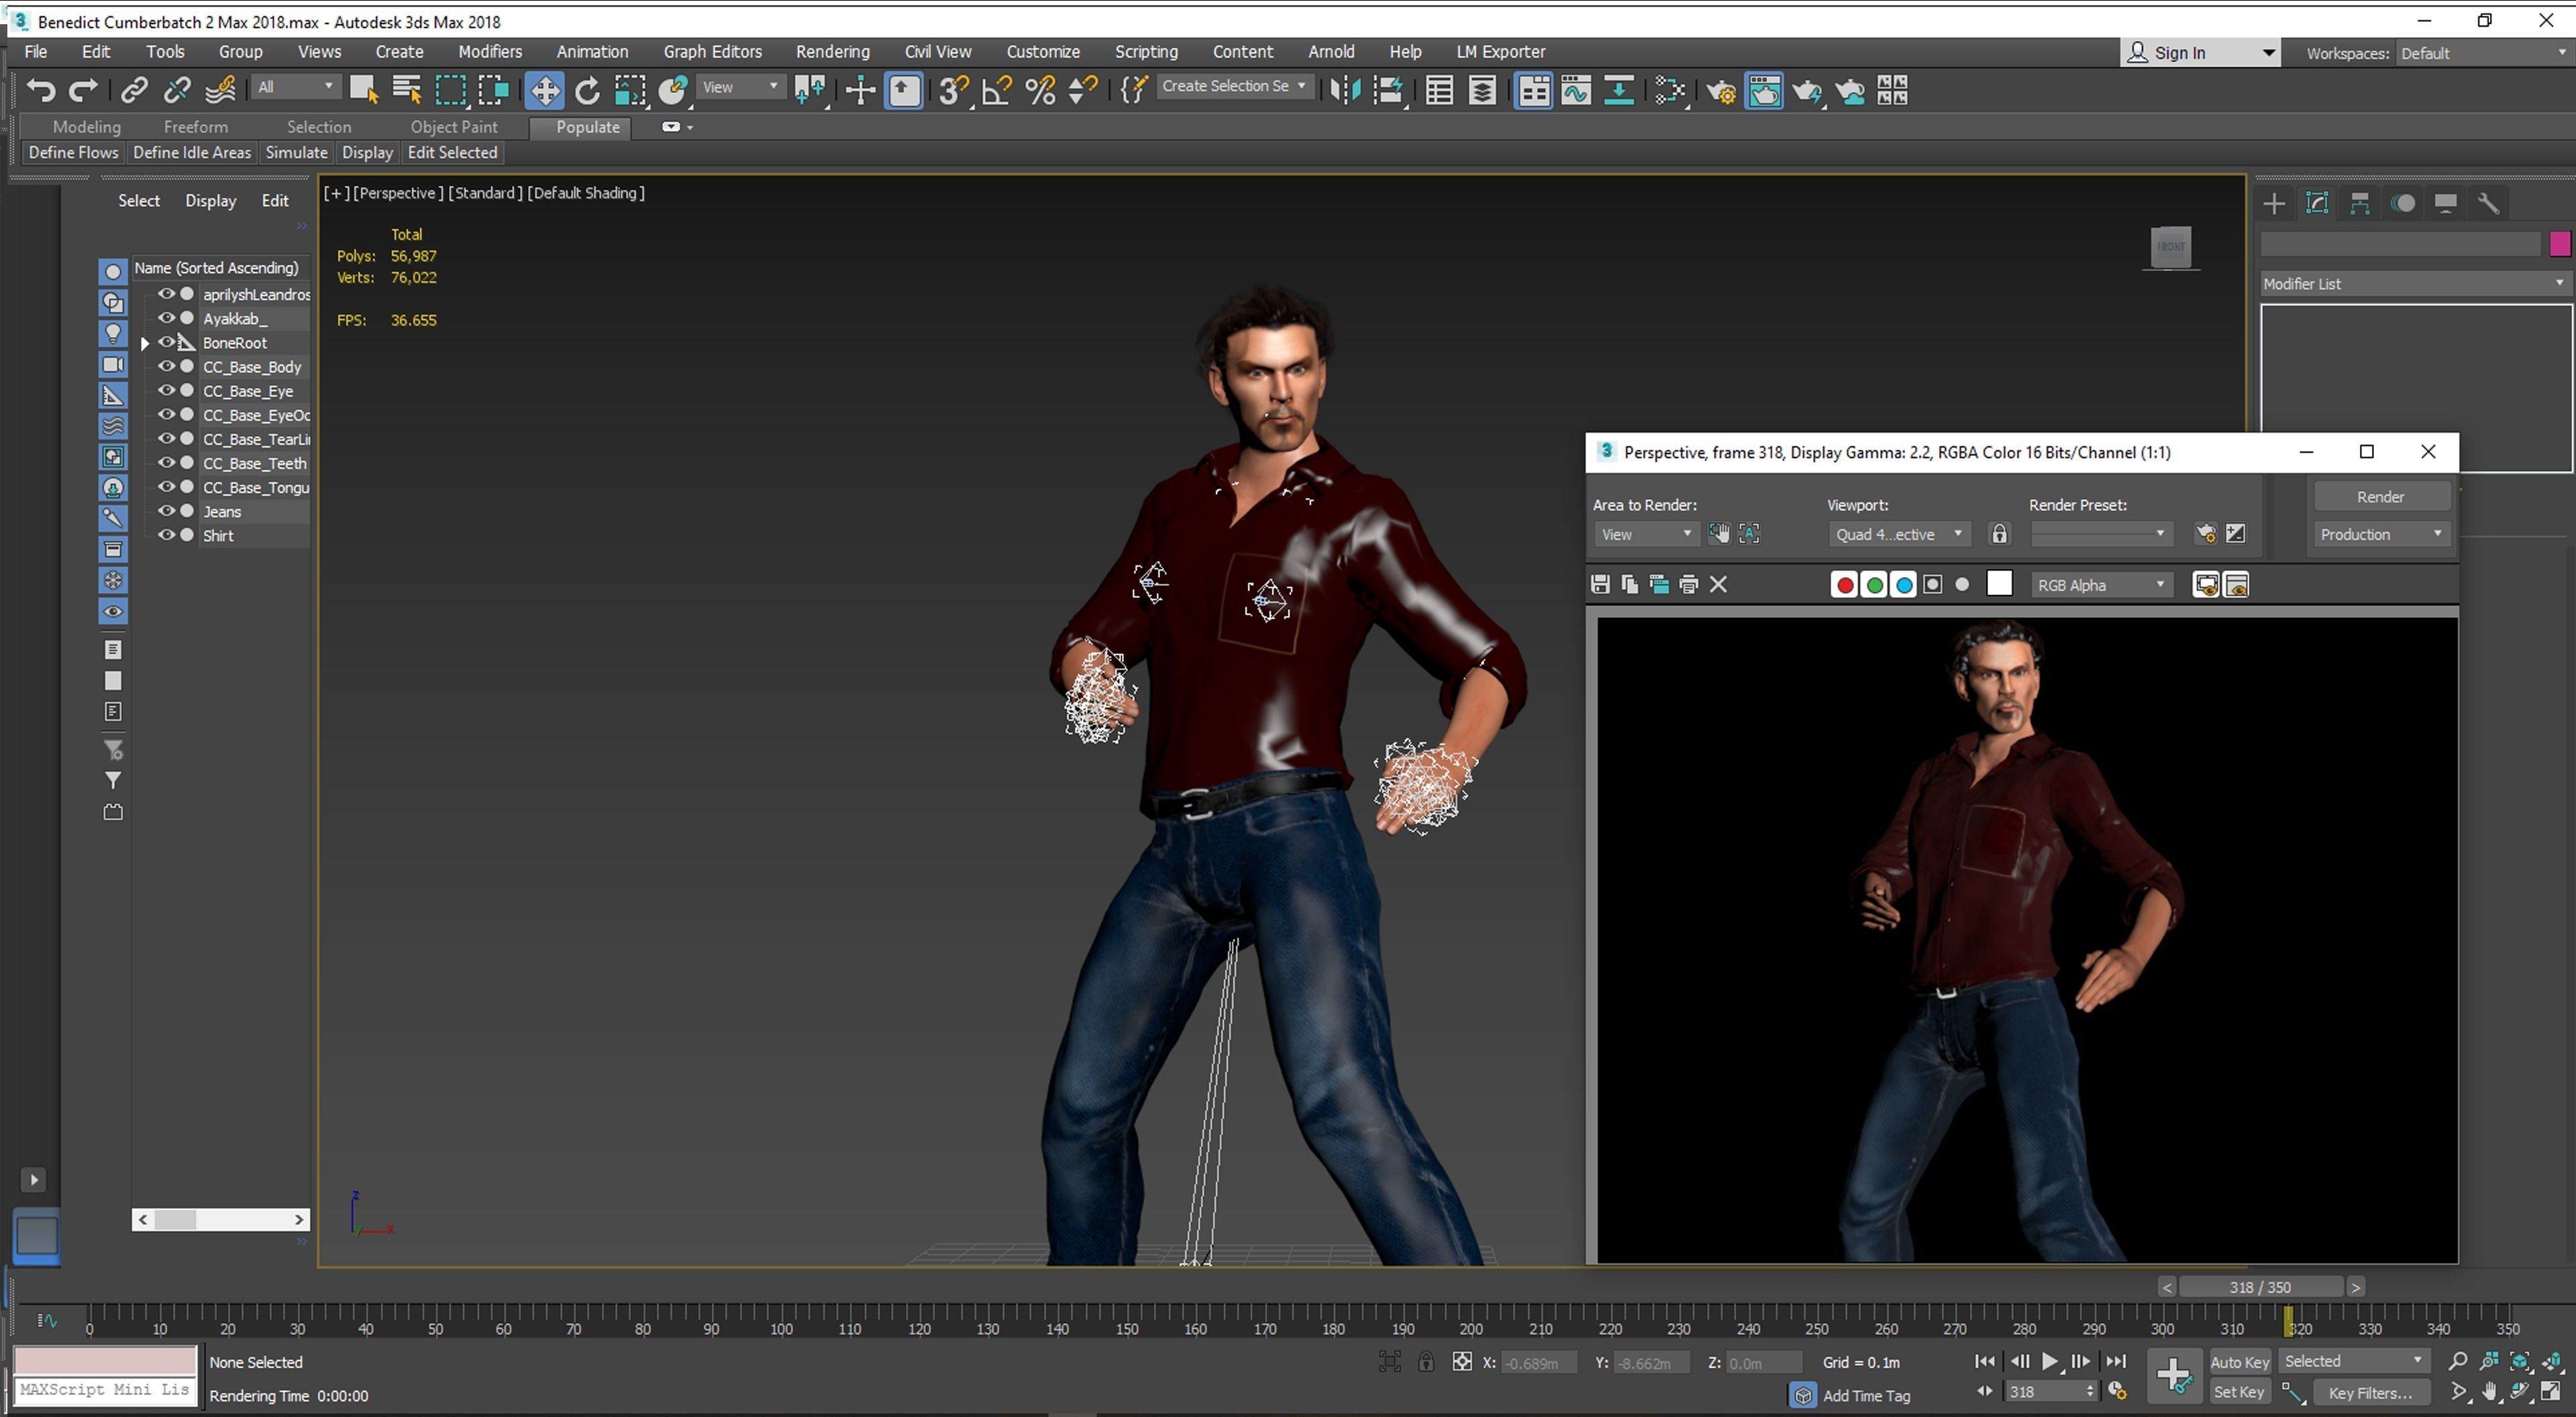Toggle the selection lock padlock icon
2576x1417 pixels.
[x=1426, y=1362]
